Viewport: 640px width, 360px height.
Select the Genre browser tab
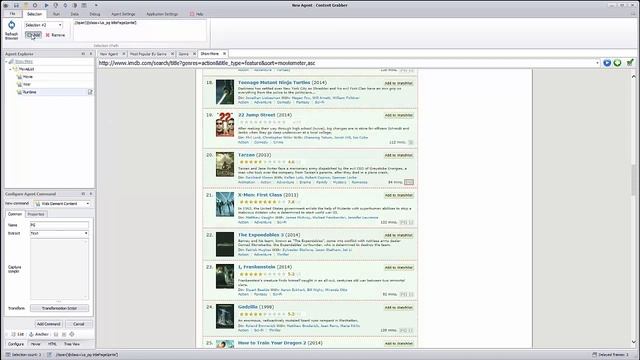point(183,54)
